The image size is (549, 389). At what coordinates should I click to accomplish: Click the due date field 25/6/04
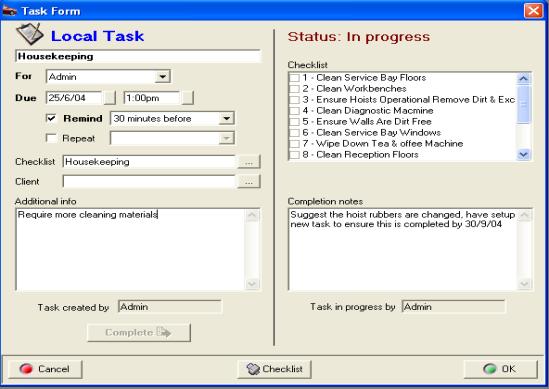74,98
